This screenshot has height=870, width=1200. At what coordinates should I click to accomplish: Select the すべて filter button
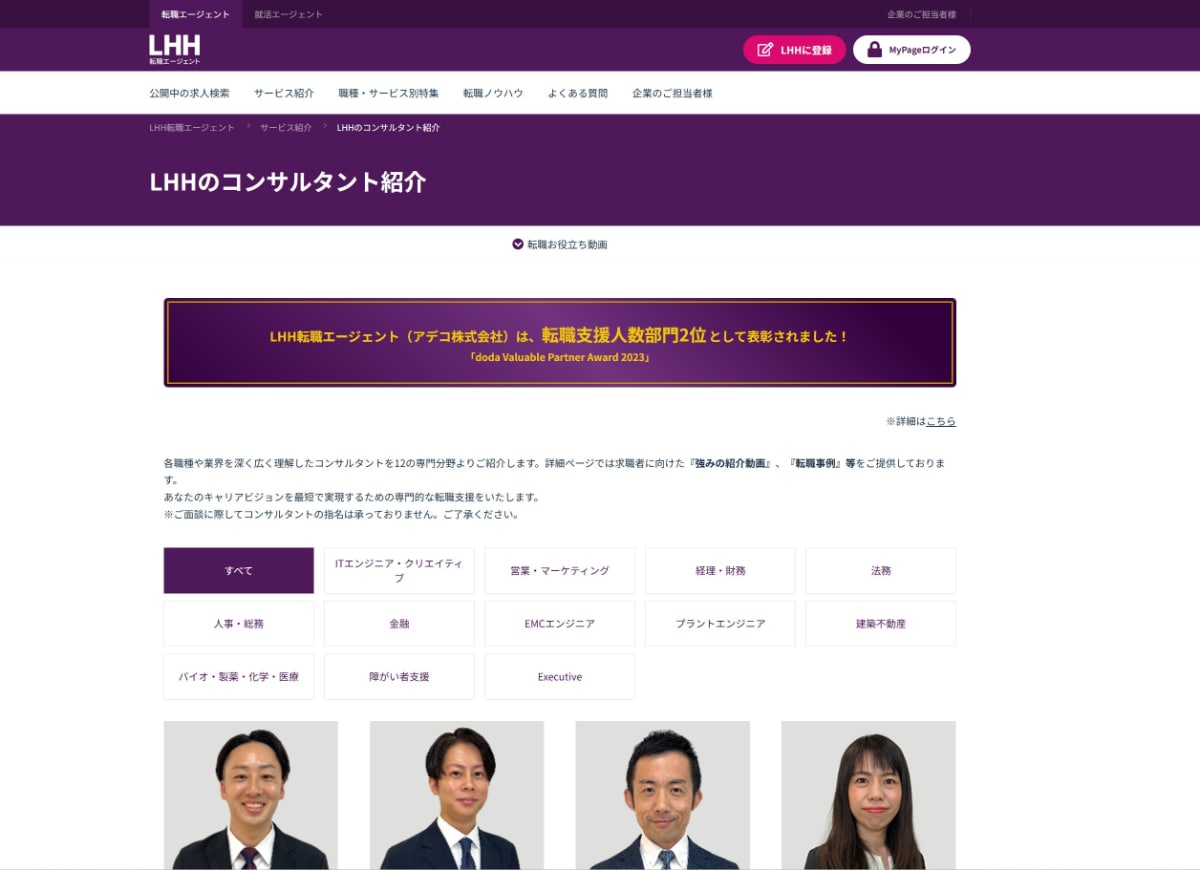238,570
